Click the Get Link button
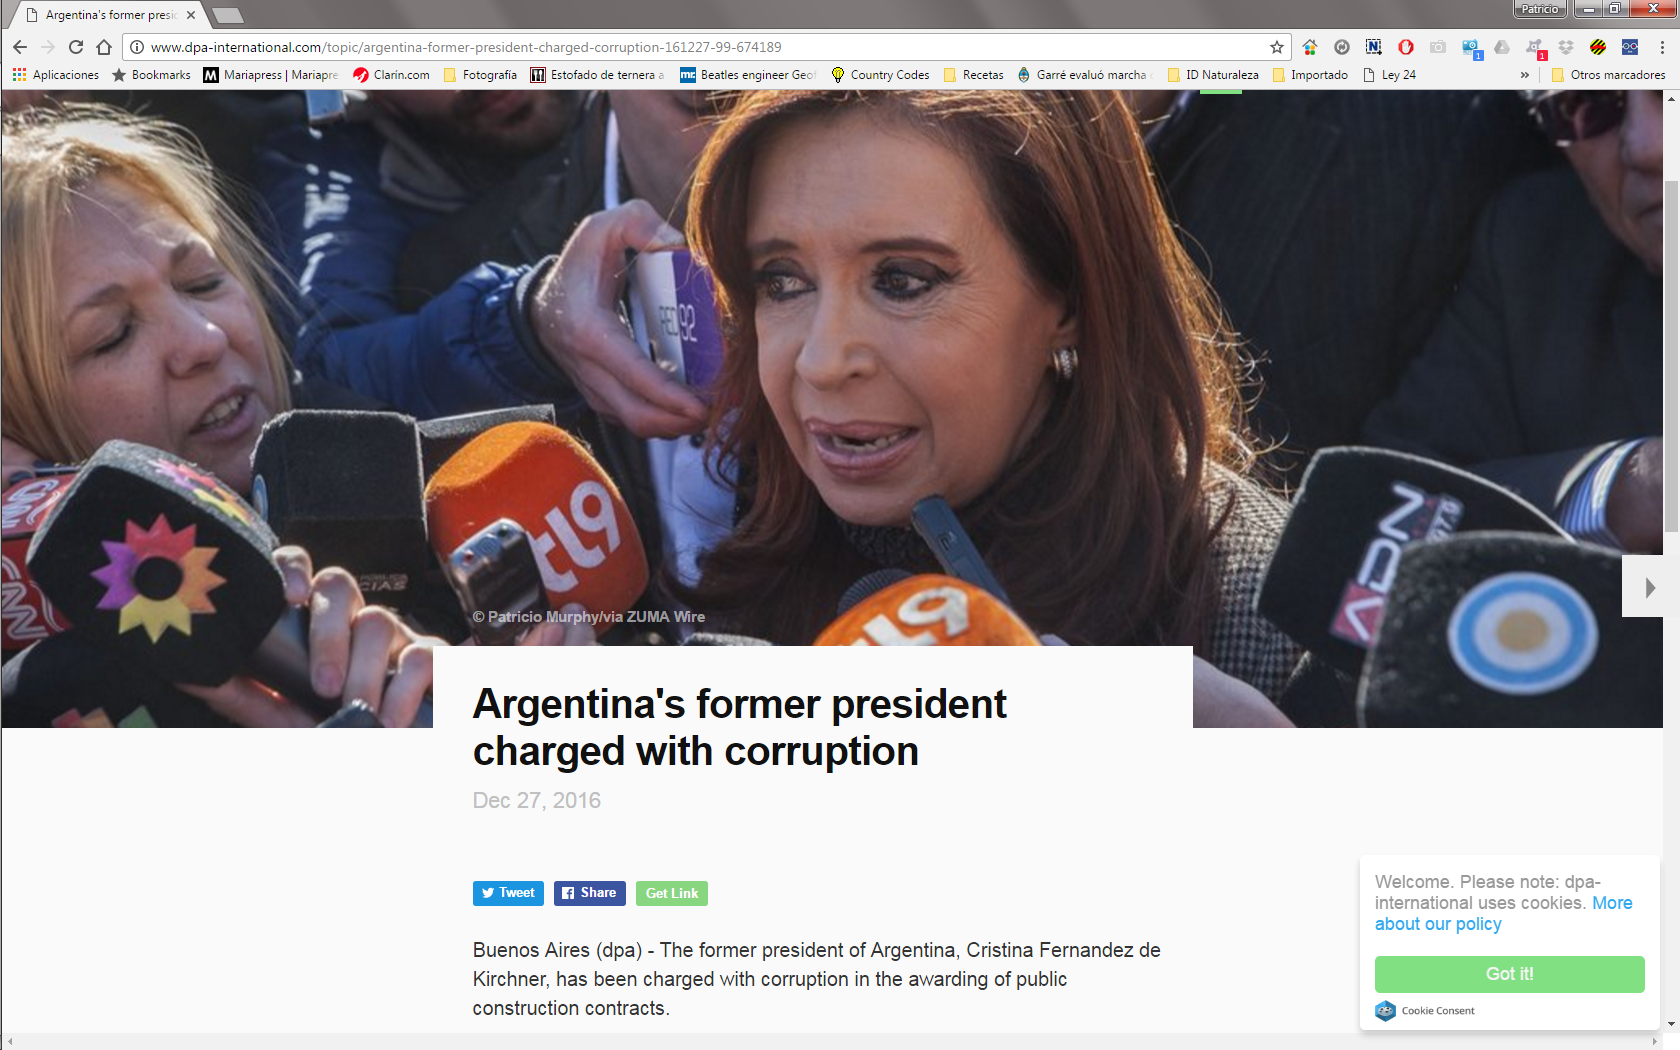Viewport: 1680px width, 1050px height. [672, 893]
